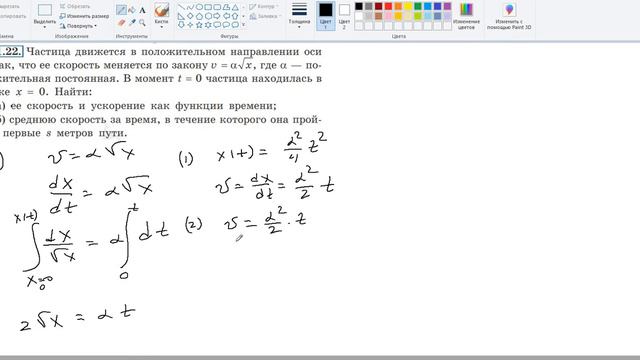Choose gray color from palette

[369, 6]
